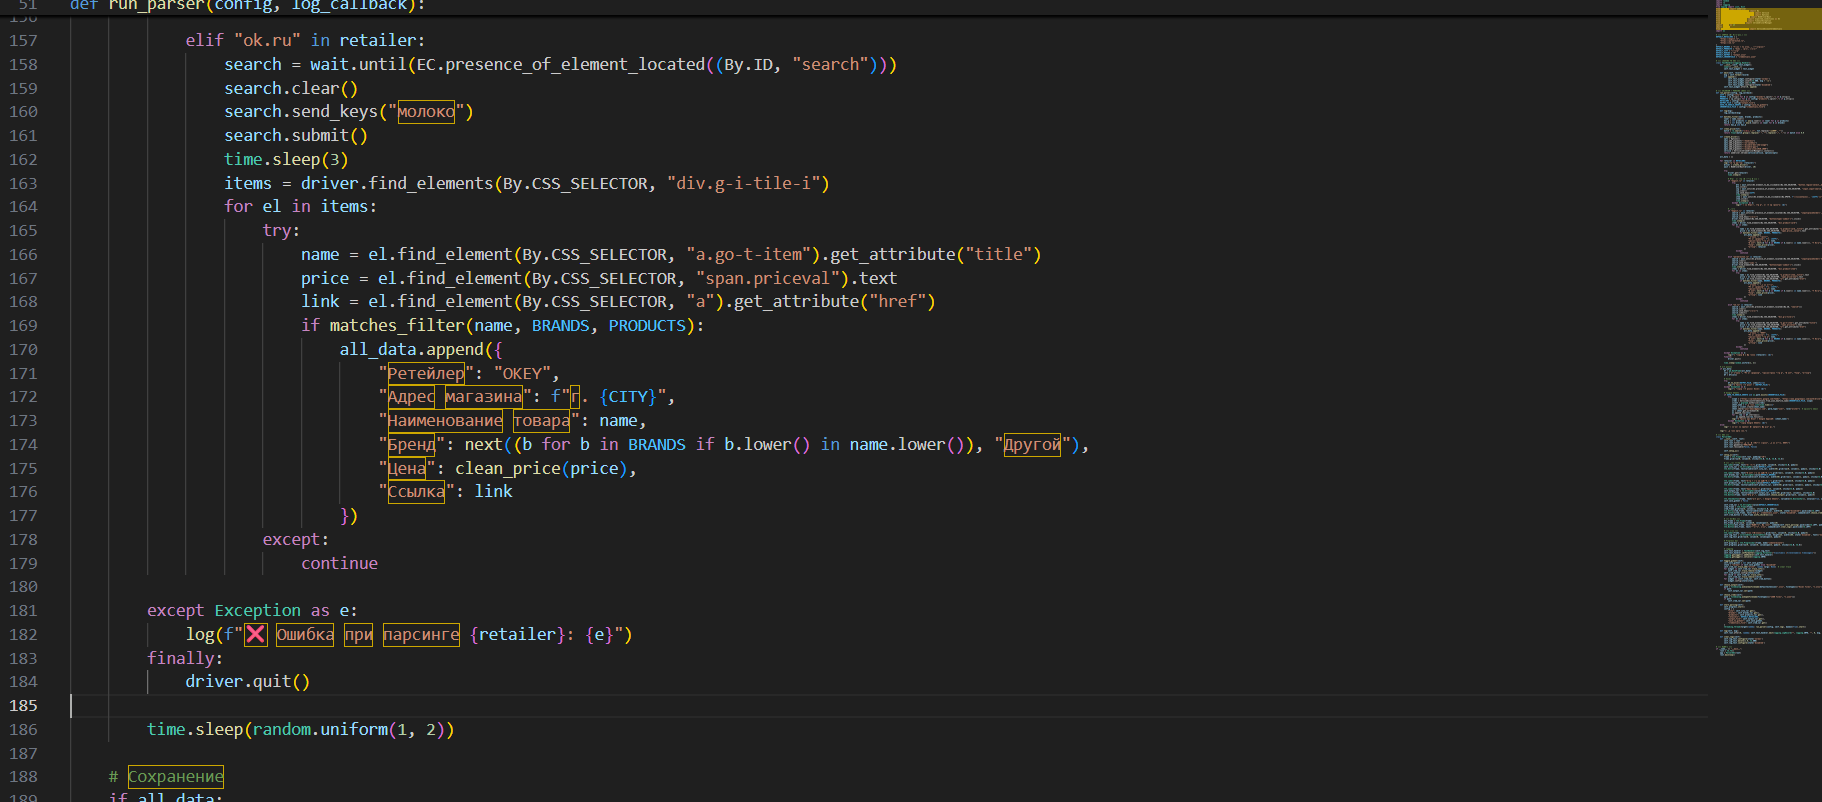Click the "Ссылка" dictionary key
The width and height of the screenshot is (1822, 802).
pyautogui.click(x=417, y=492)
